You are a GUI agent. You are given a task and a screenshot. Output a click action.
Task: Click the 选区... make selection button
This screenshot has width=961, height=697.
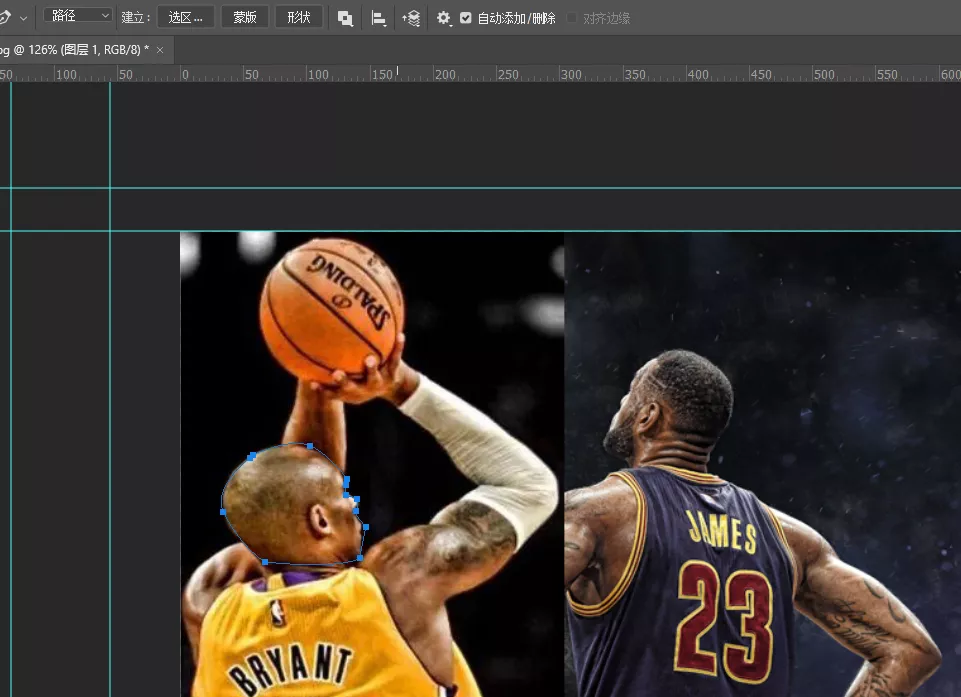coord(186,17)
